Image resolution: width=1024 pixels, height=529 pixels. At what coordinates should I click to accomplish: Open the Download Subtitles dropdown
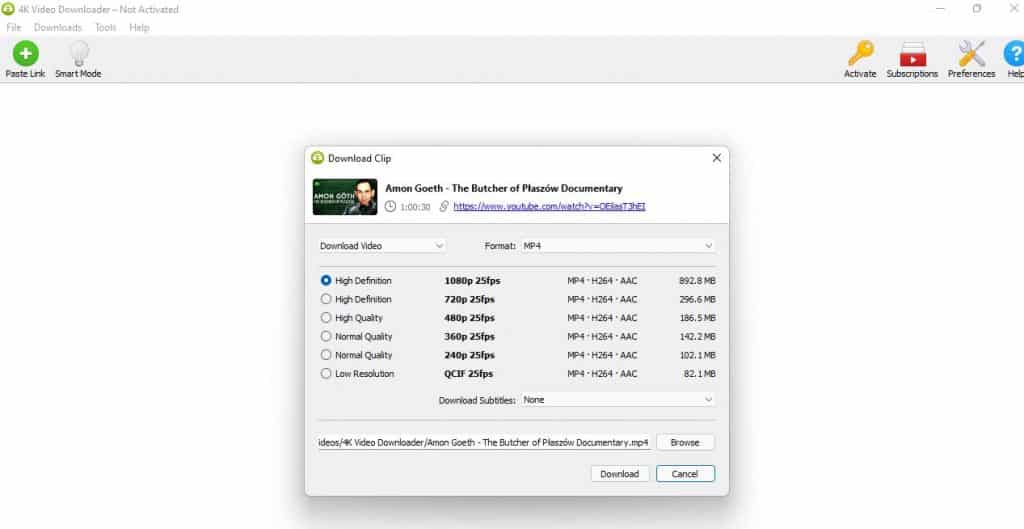click(618, 400)
